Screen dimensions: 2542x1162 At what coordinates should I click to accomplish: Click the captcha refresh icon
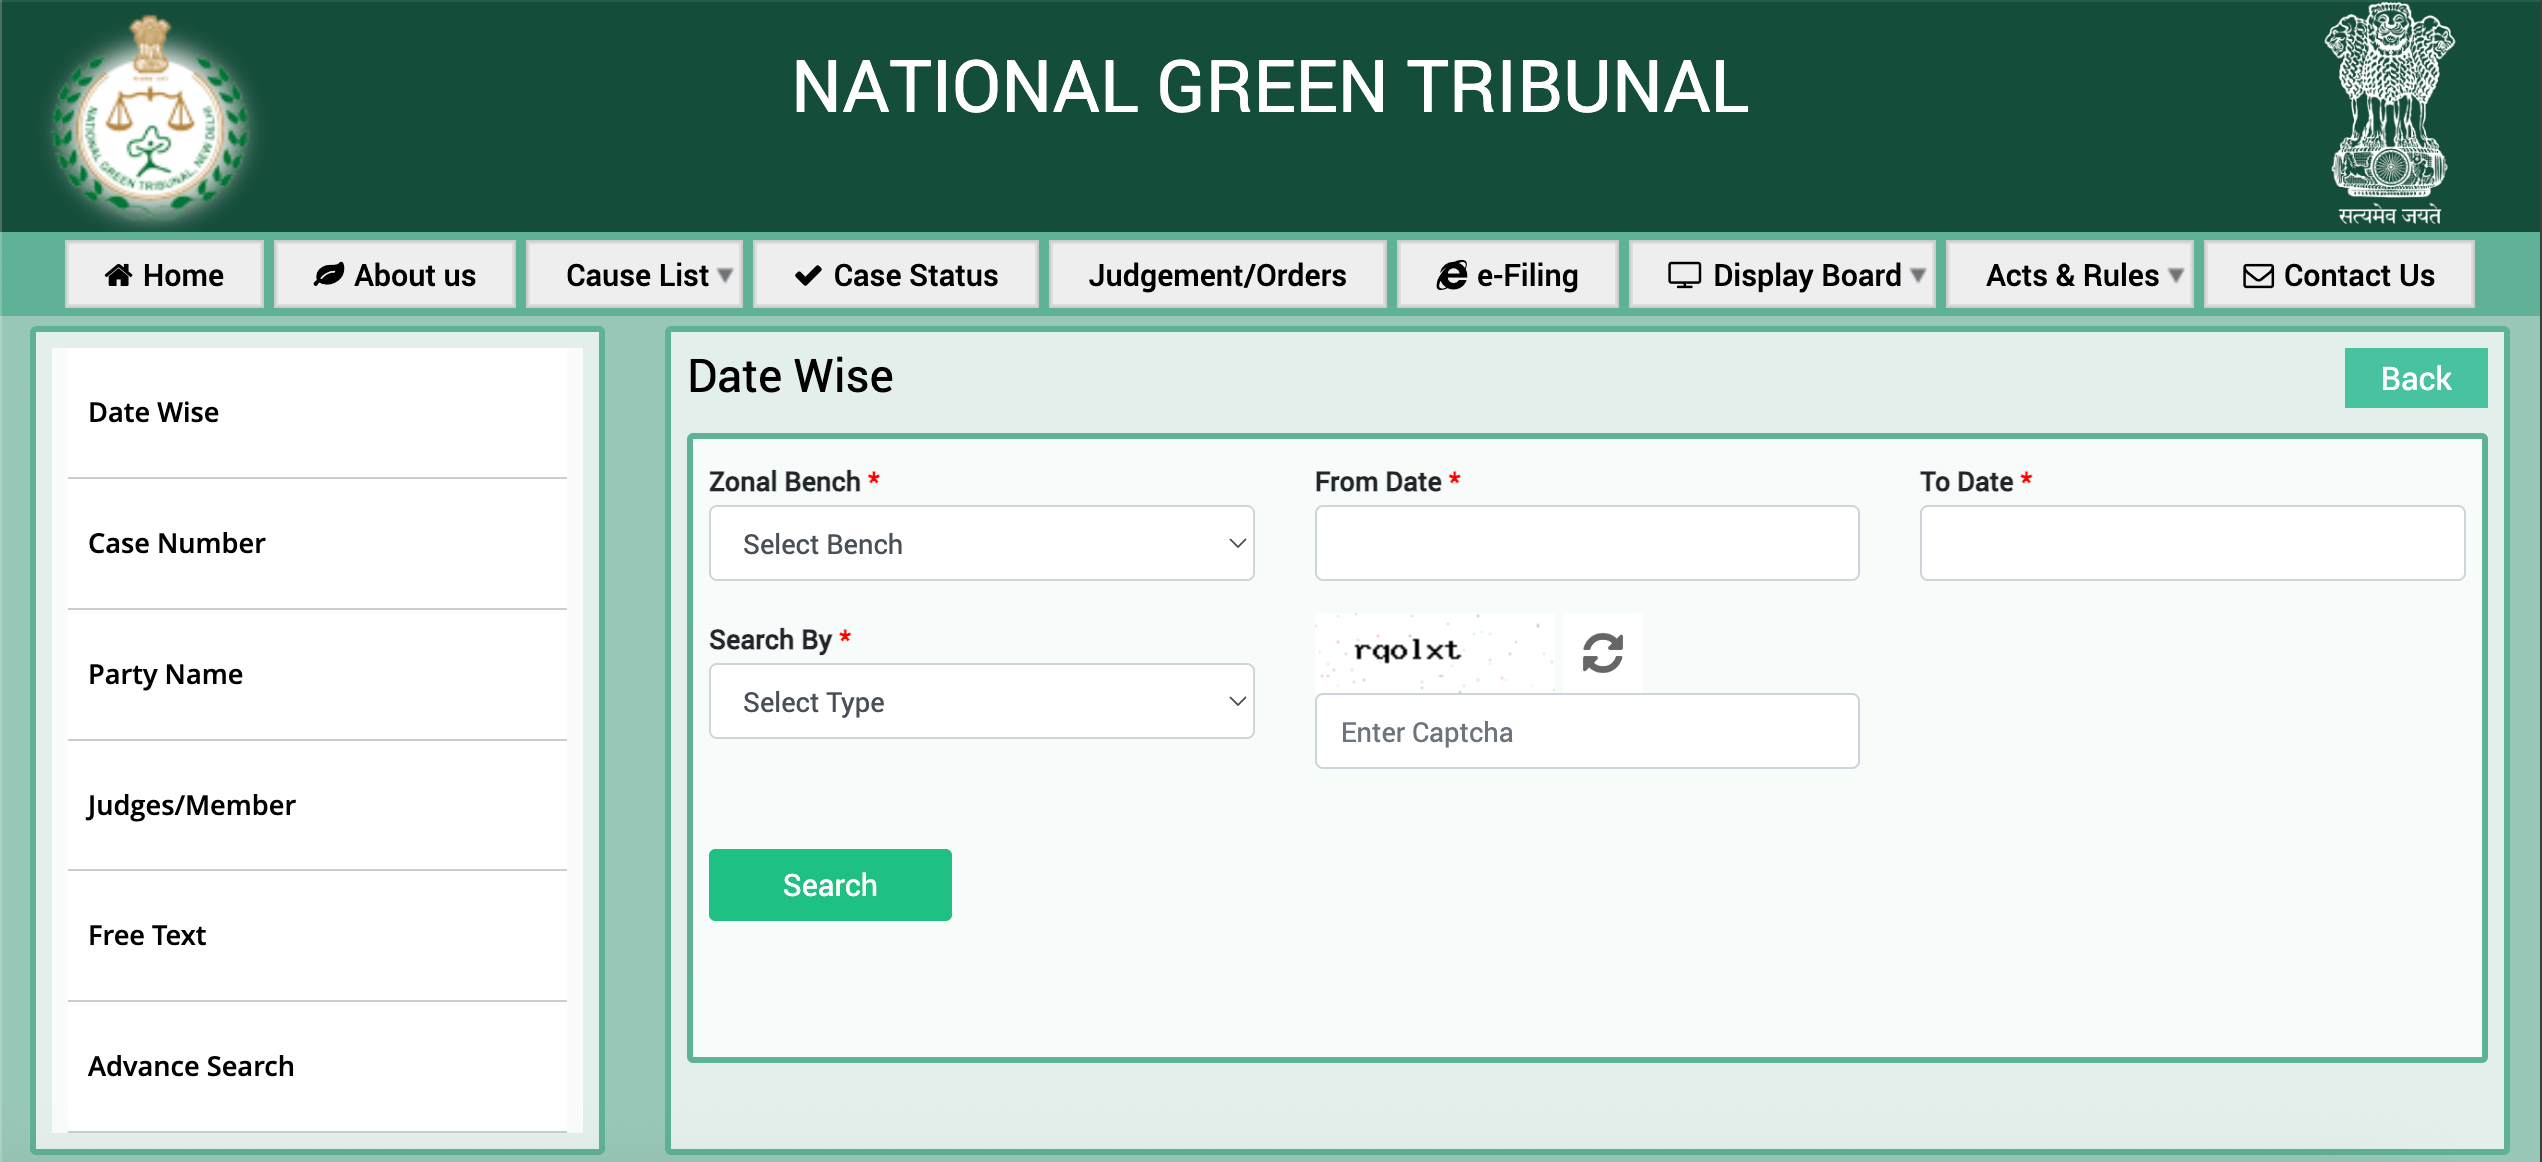tap(1602, 653)
